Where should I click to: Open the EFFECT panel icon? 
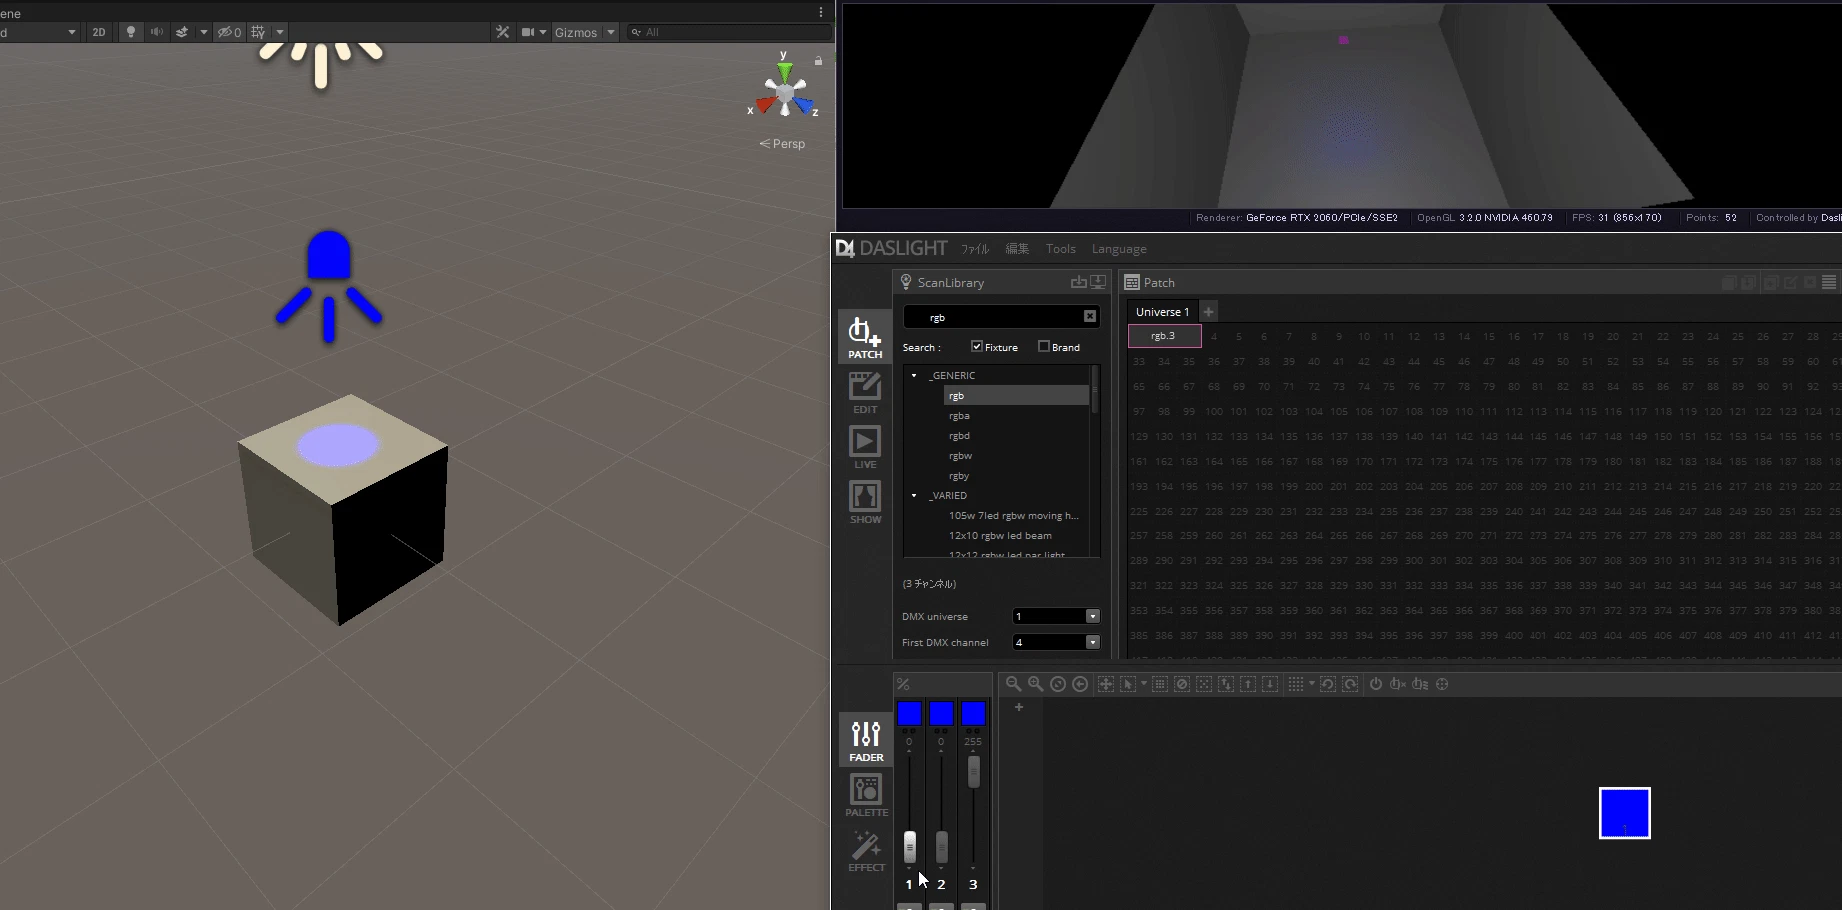click(x=866, y=851)
